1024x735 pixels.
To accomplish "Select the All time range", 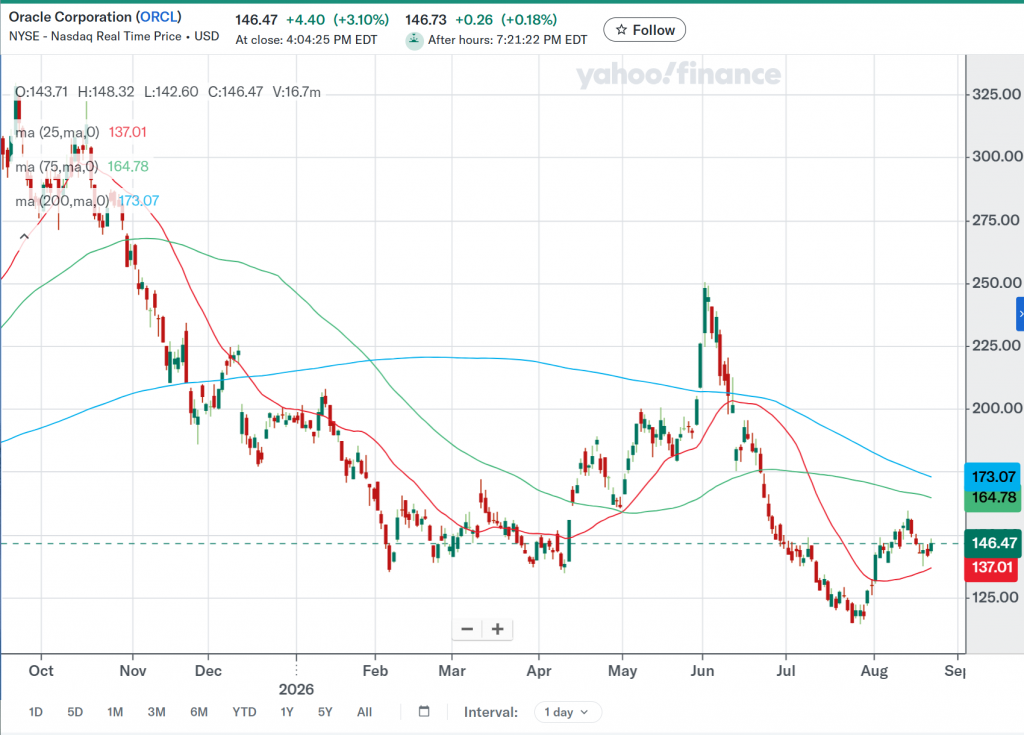I will click(364, 712).
